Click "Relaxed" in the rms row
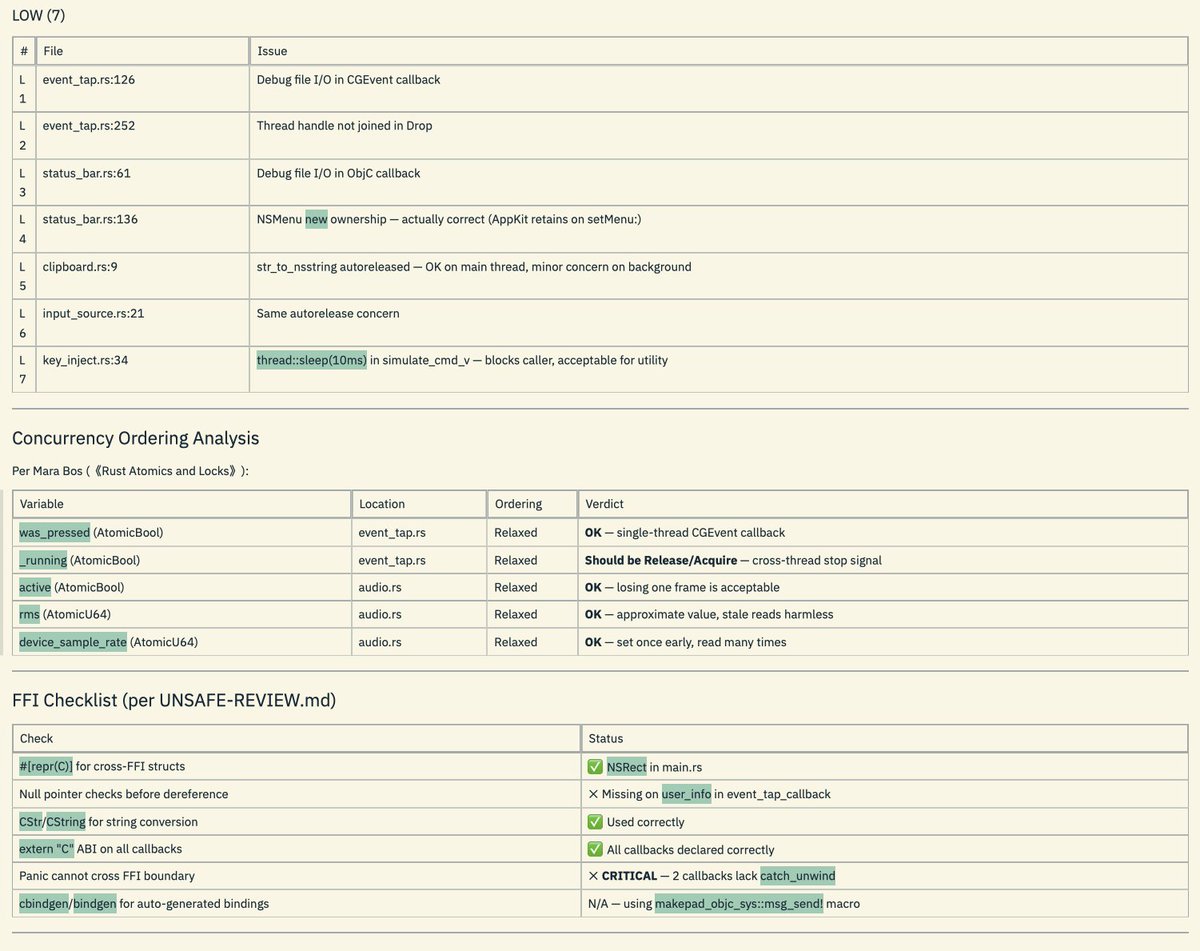The width and height of the screenshot is (1200, 951). pos(516,614)
